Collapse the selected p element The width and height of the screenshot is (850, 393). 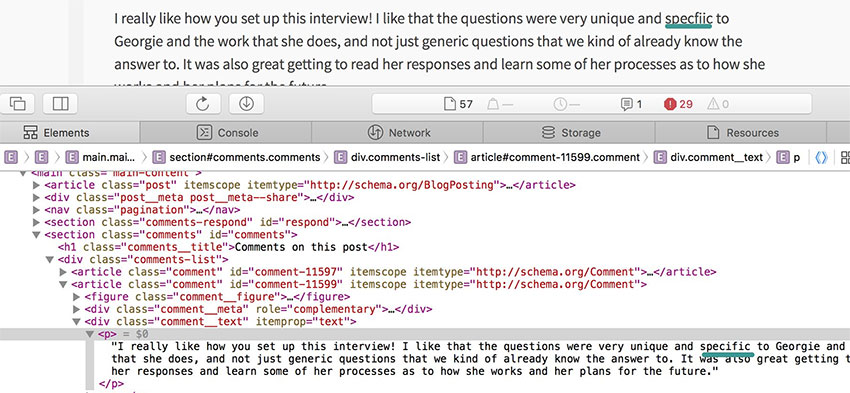pyautogui.click(x=90, y=334)
